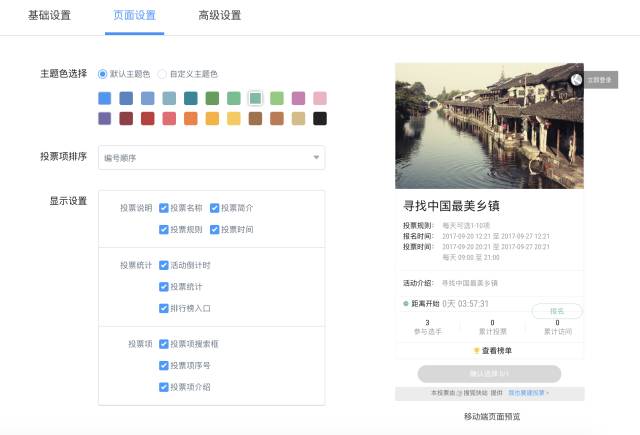
Task: Toggle the 投票名称 checkbox
Action: [x=164, y=208]
